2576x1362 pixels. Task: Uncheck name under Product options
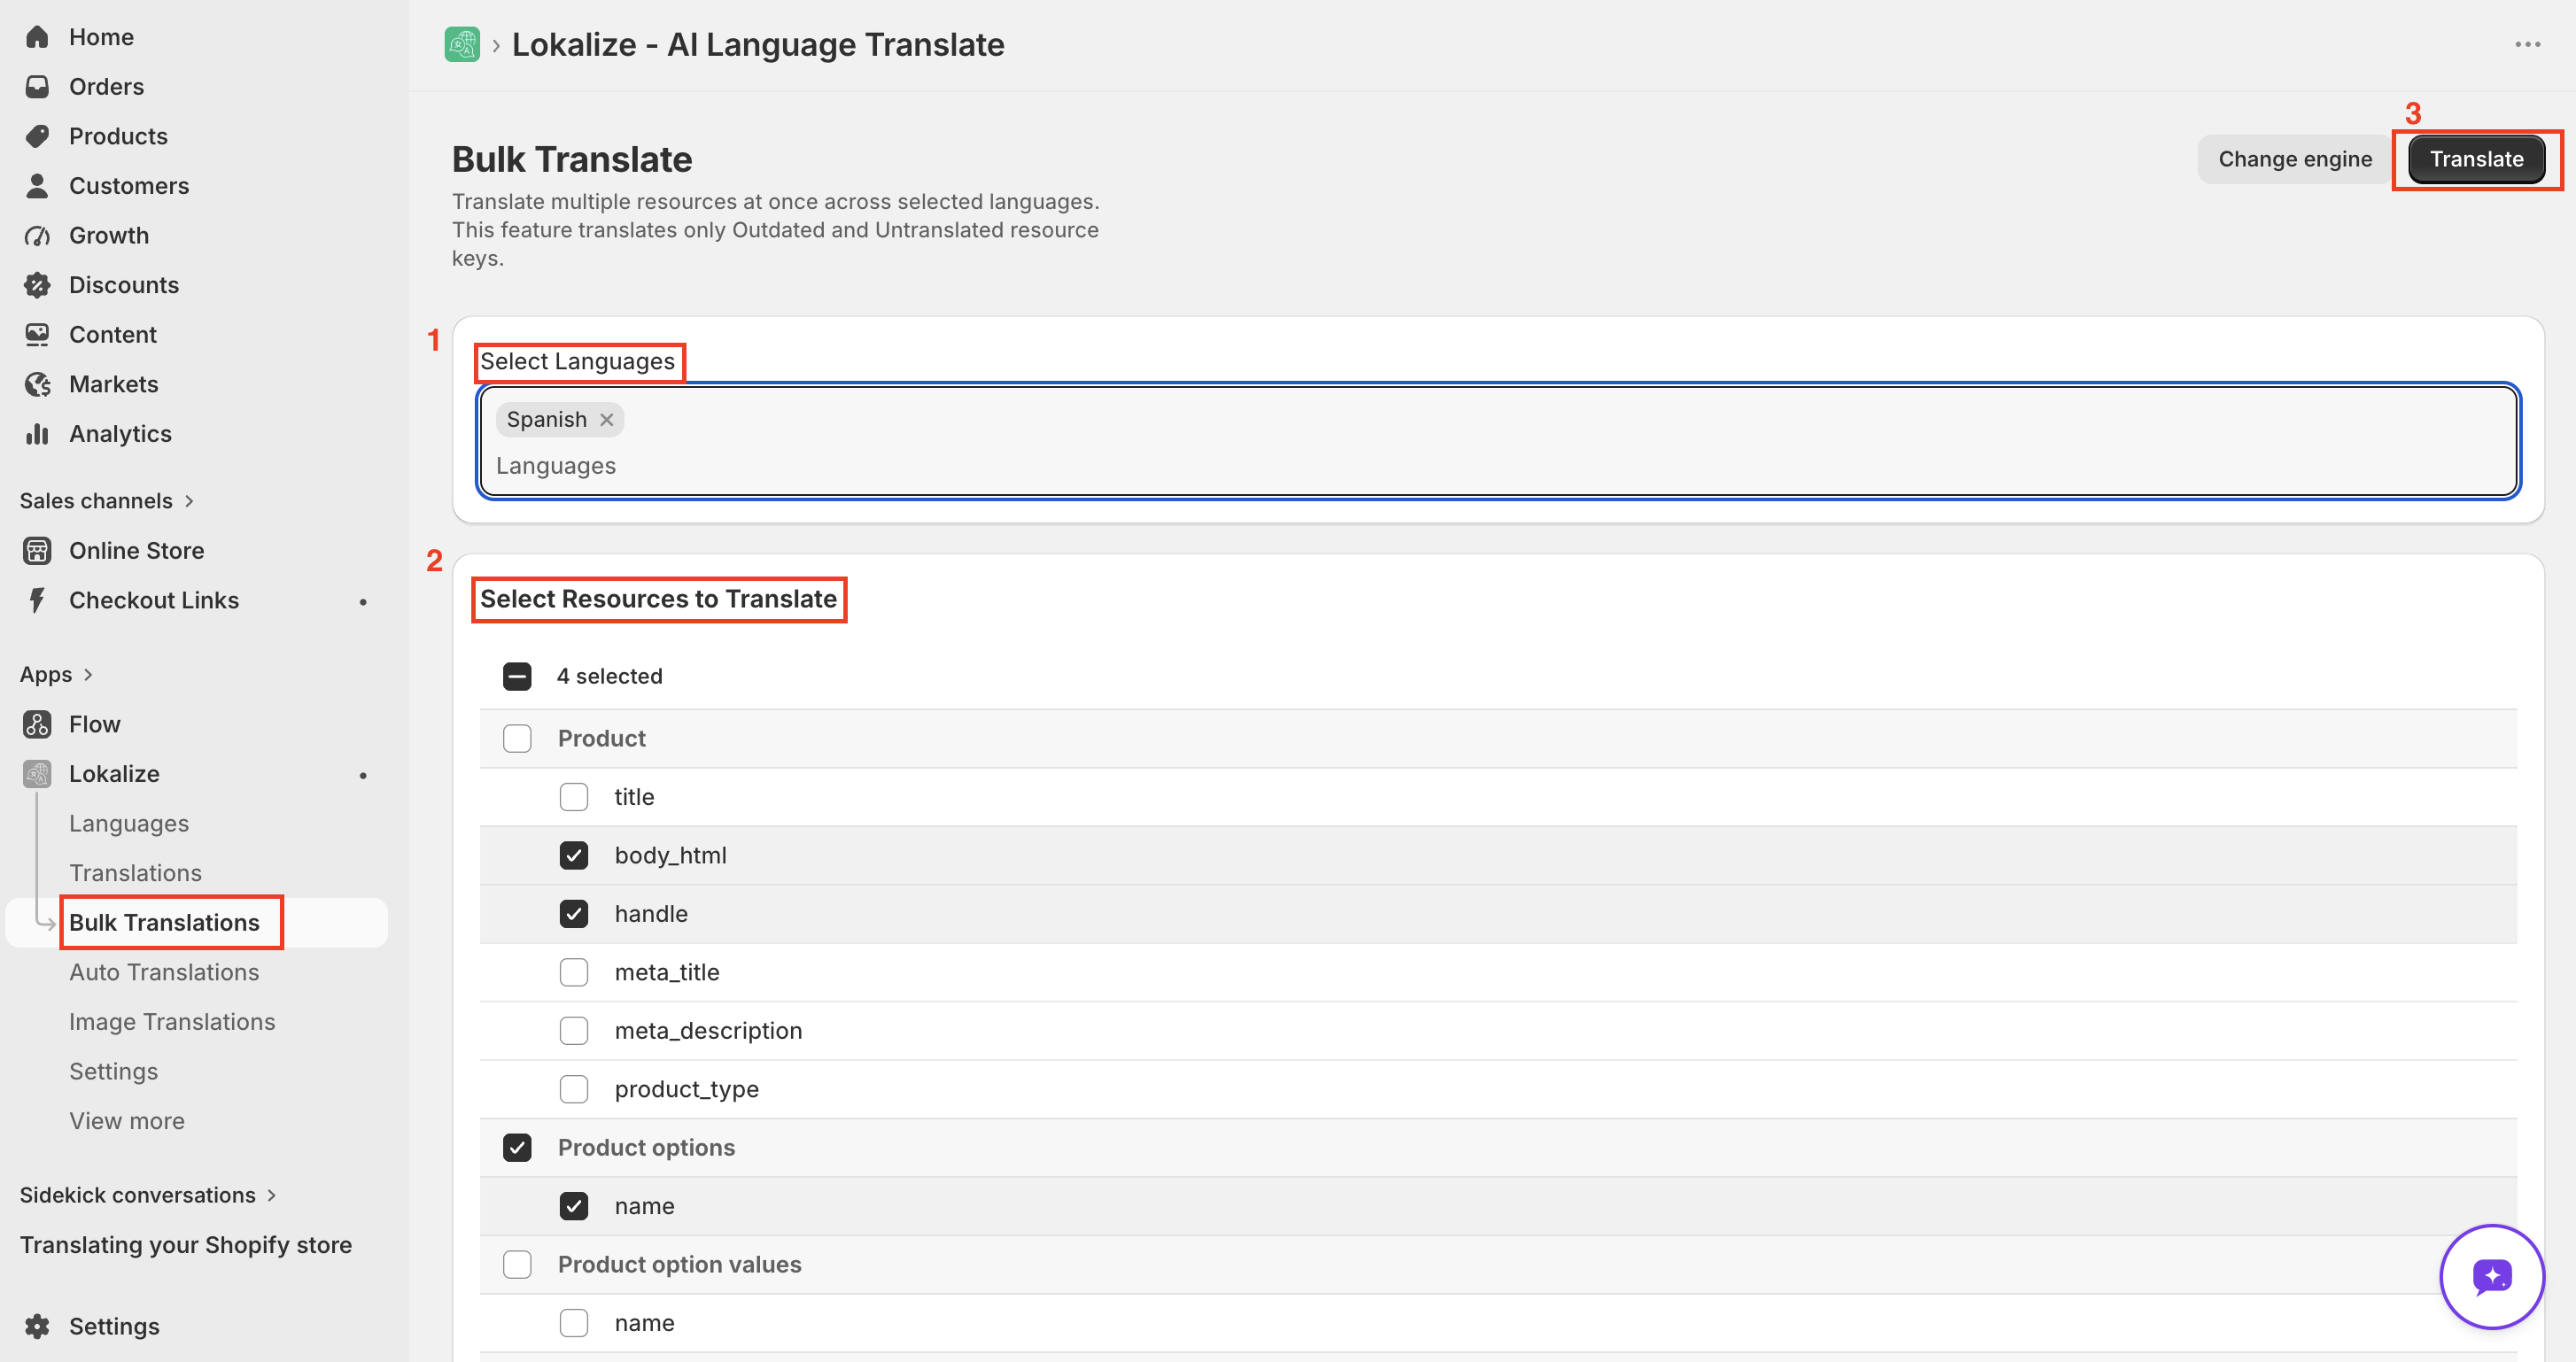[574, 1206]
